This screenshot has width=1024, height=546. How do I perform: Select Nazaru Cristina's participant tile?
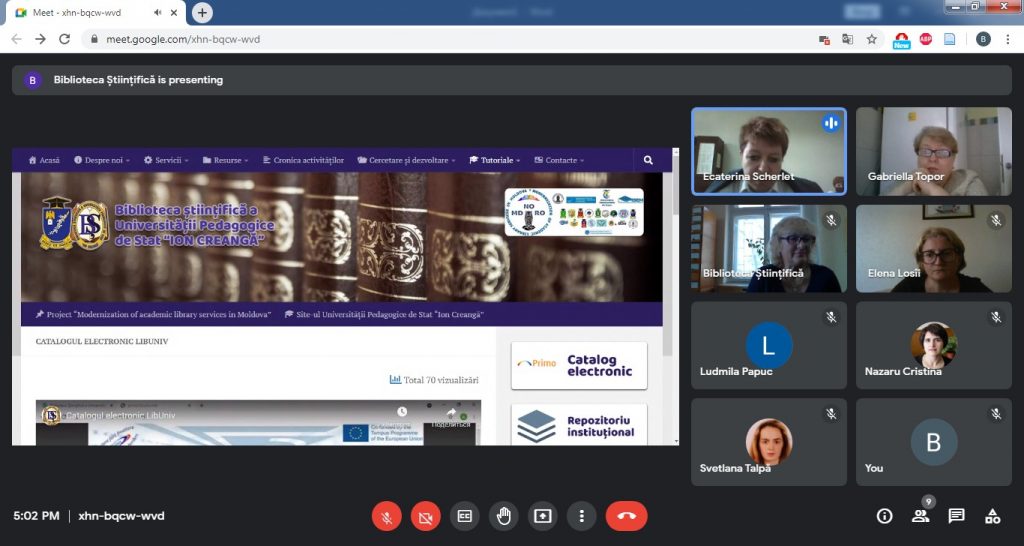pyautogui.click(x=934, y=345)
